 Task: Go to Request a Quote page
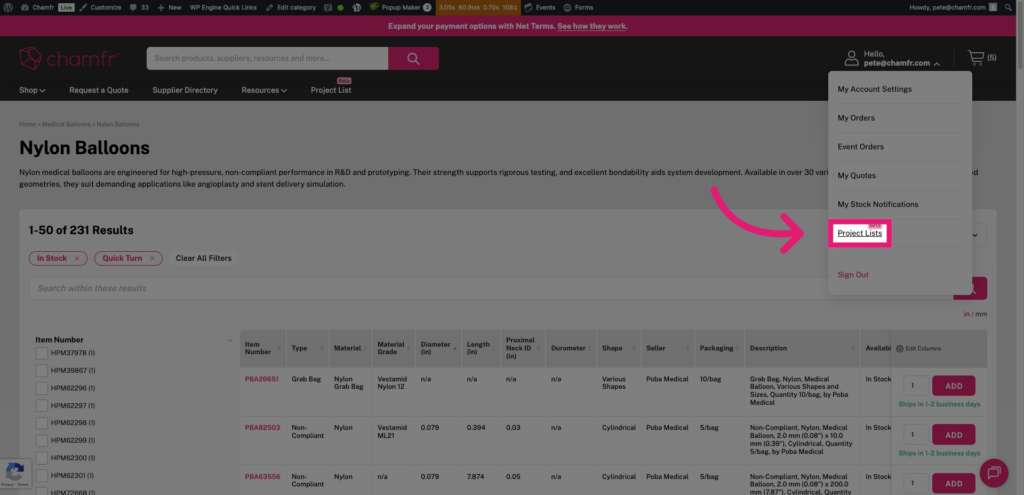(x=99, y=90)
